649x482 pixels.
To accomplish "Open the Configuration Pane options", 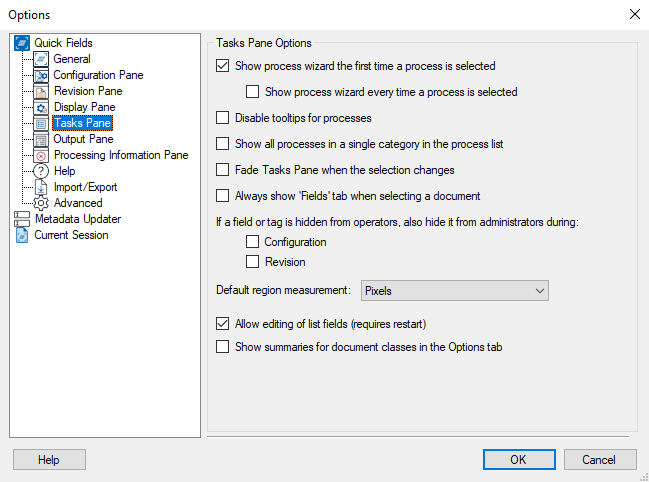I will tap(99, 75).
